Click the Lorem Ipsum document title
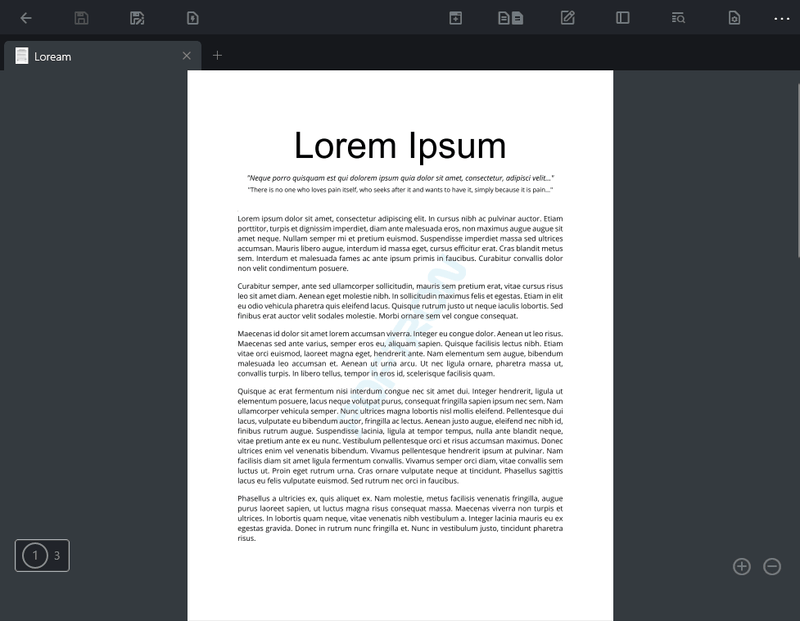The image size is (800, 621). pyautogui.click(x=400, y=146)
